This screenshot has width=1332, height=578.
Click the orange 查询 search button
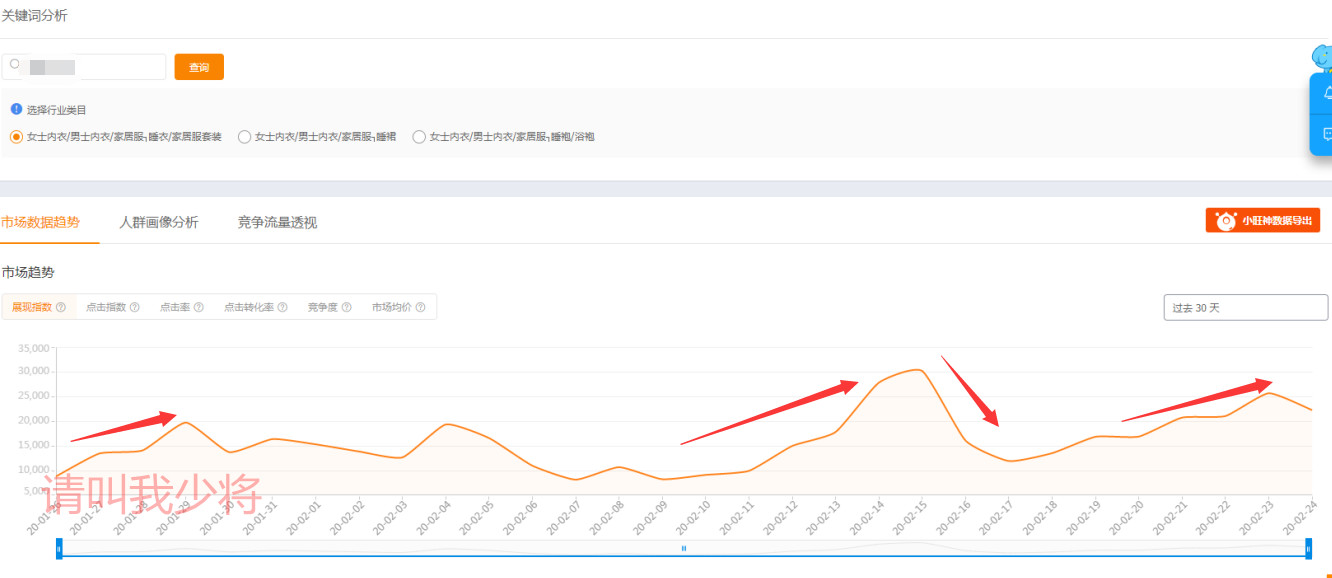pos(199,67)
